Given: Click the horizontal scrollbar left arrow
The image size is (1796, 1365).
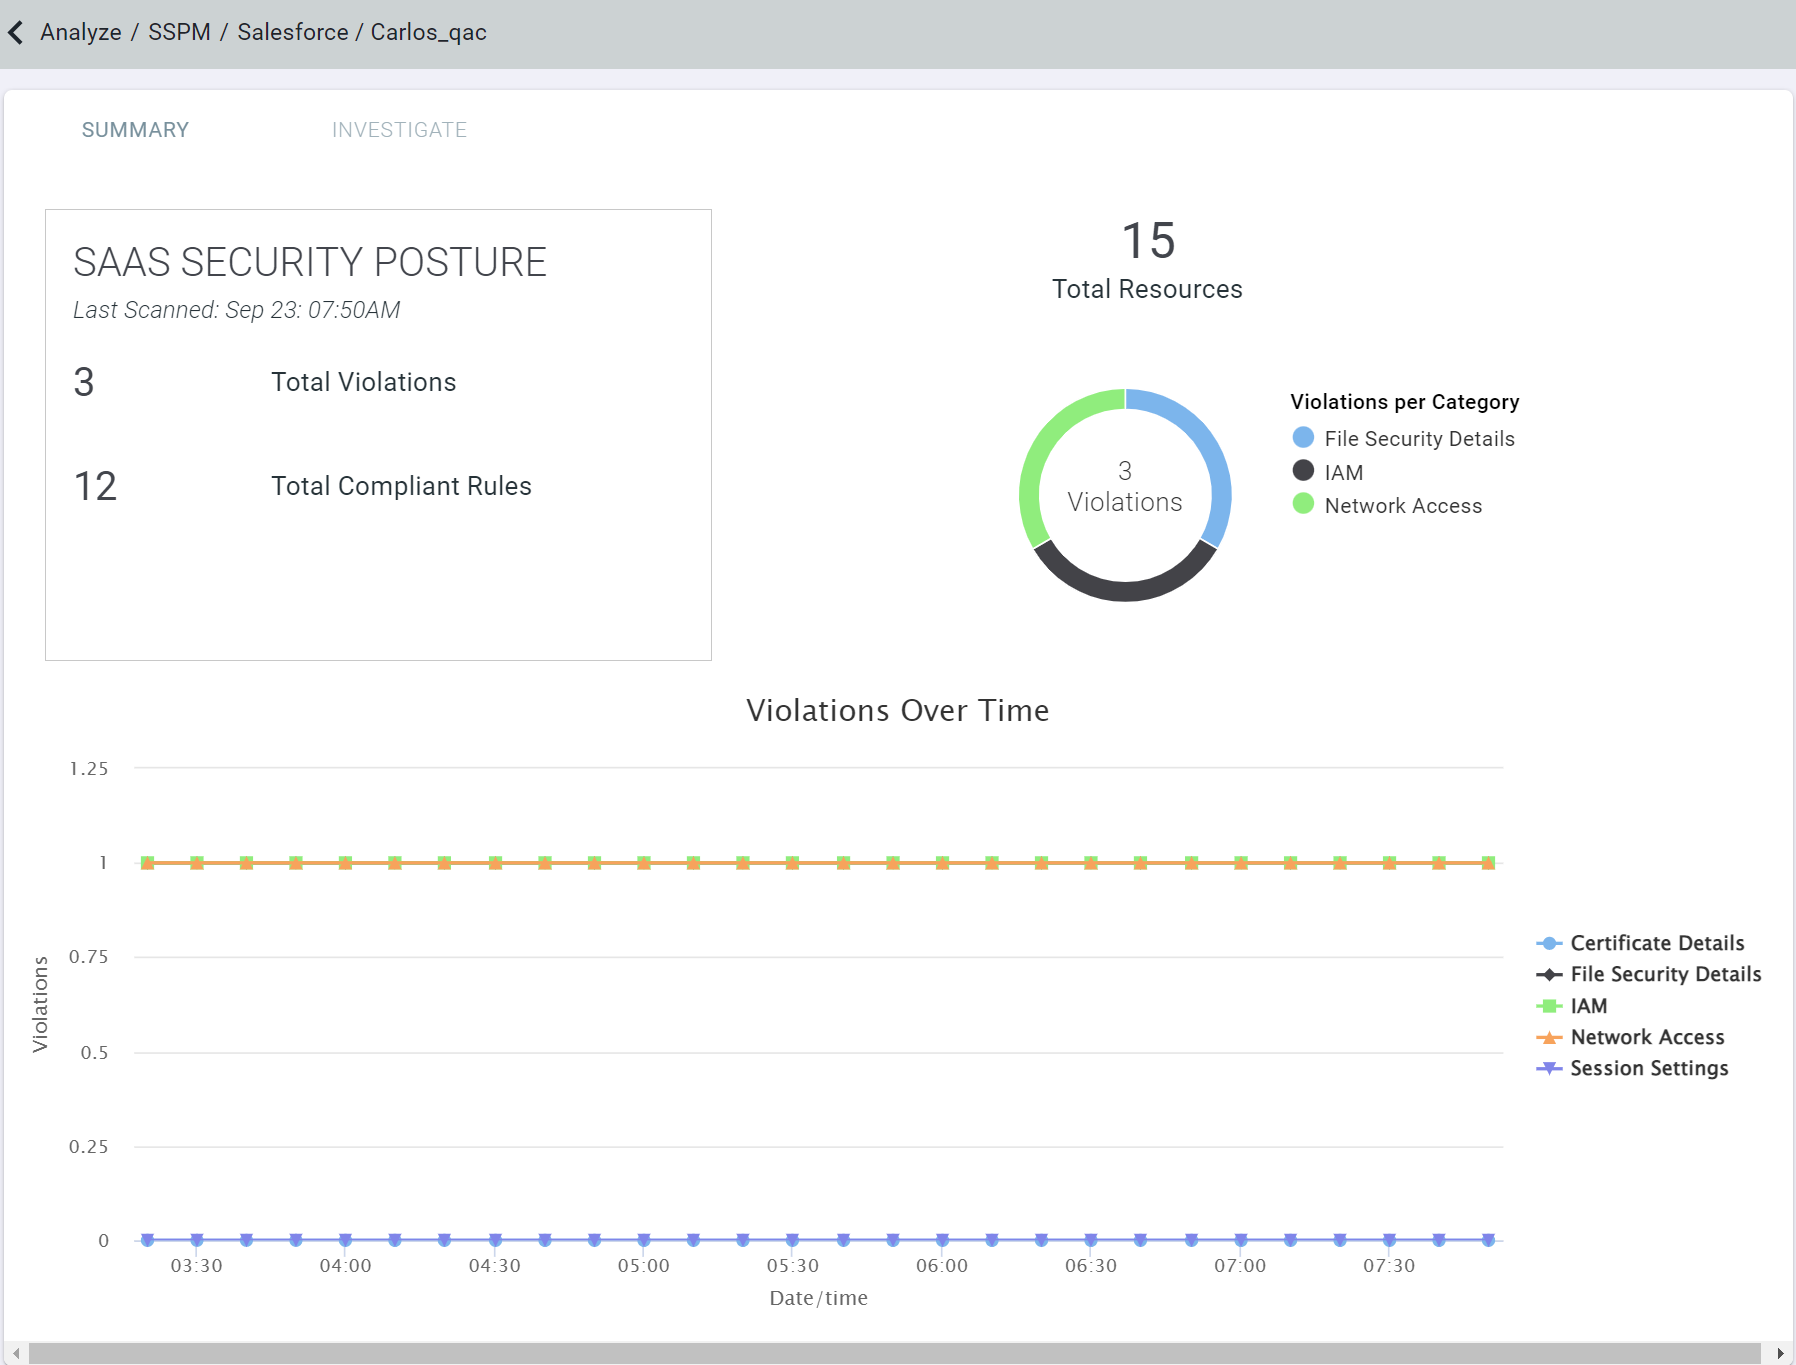Looking at the screenshot, I should click(16, 1354).
